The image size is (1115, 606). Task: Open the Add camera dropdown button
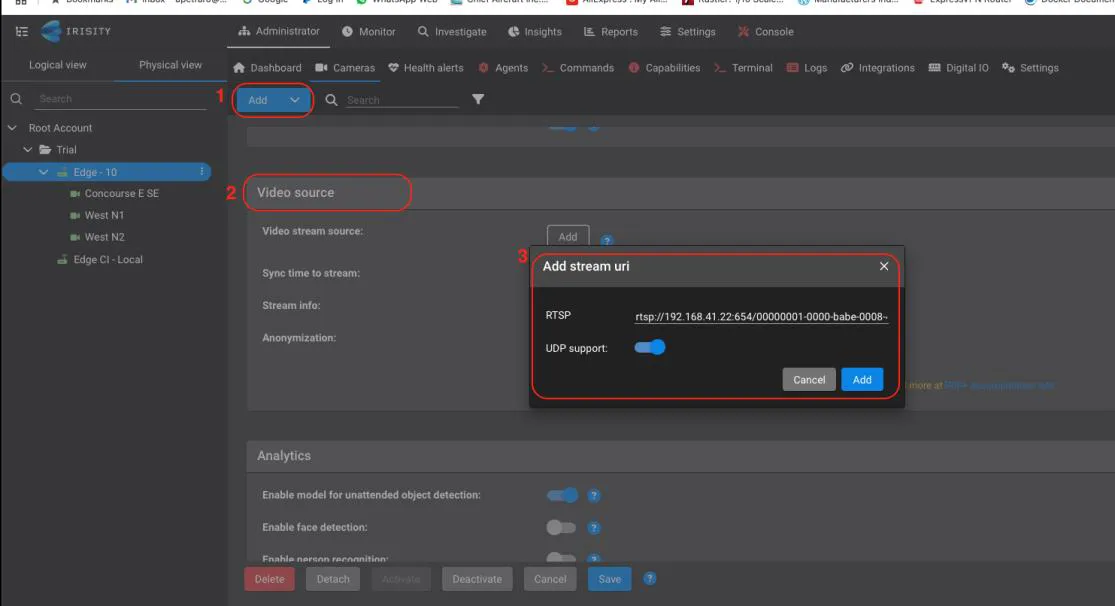pos(273,100)
